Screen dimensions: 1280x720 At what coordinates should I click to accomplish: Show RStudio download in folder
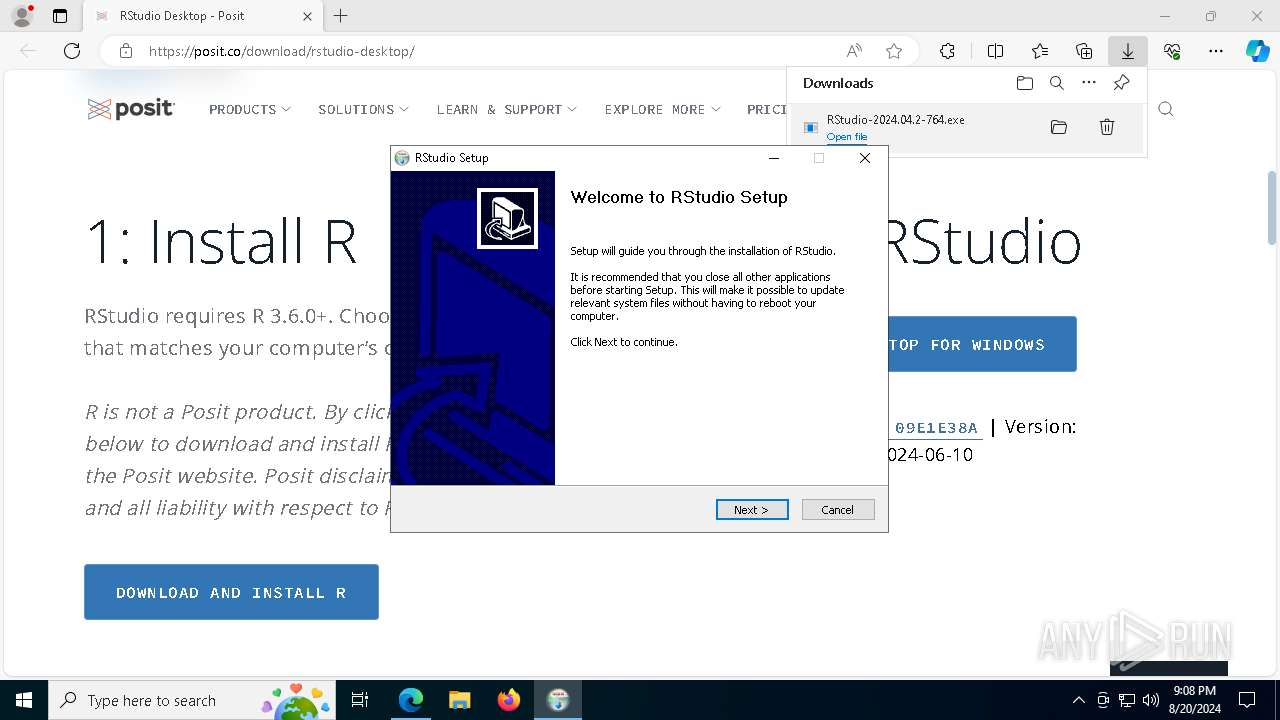click(1059, 127)
